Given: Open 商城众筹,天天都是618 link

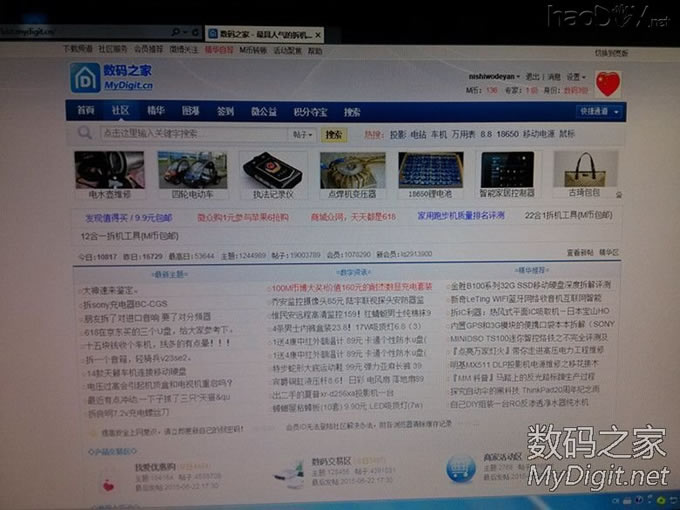Looking at the screenshot, I should (353, 216).
